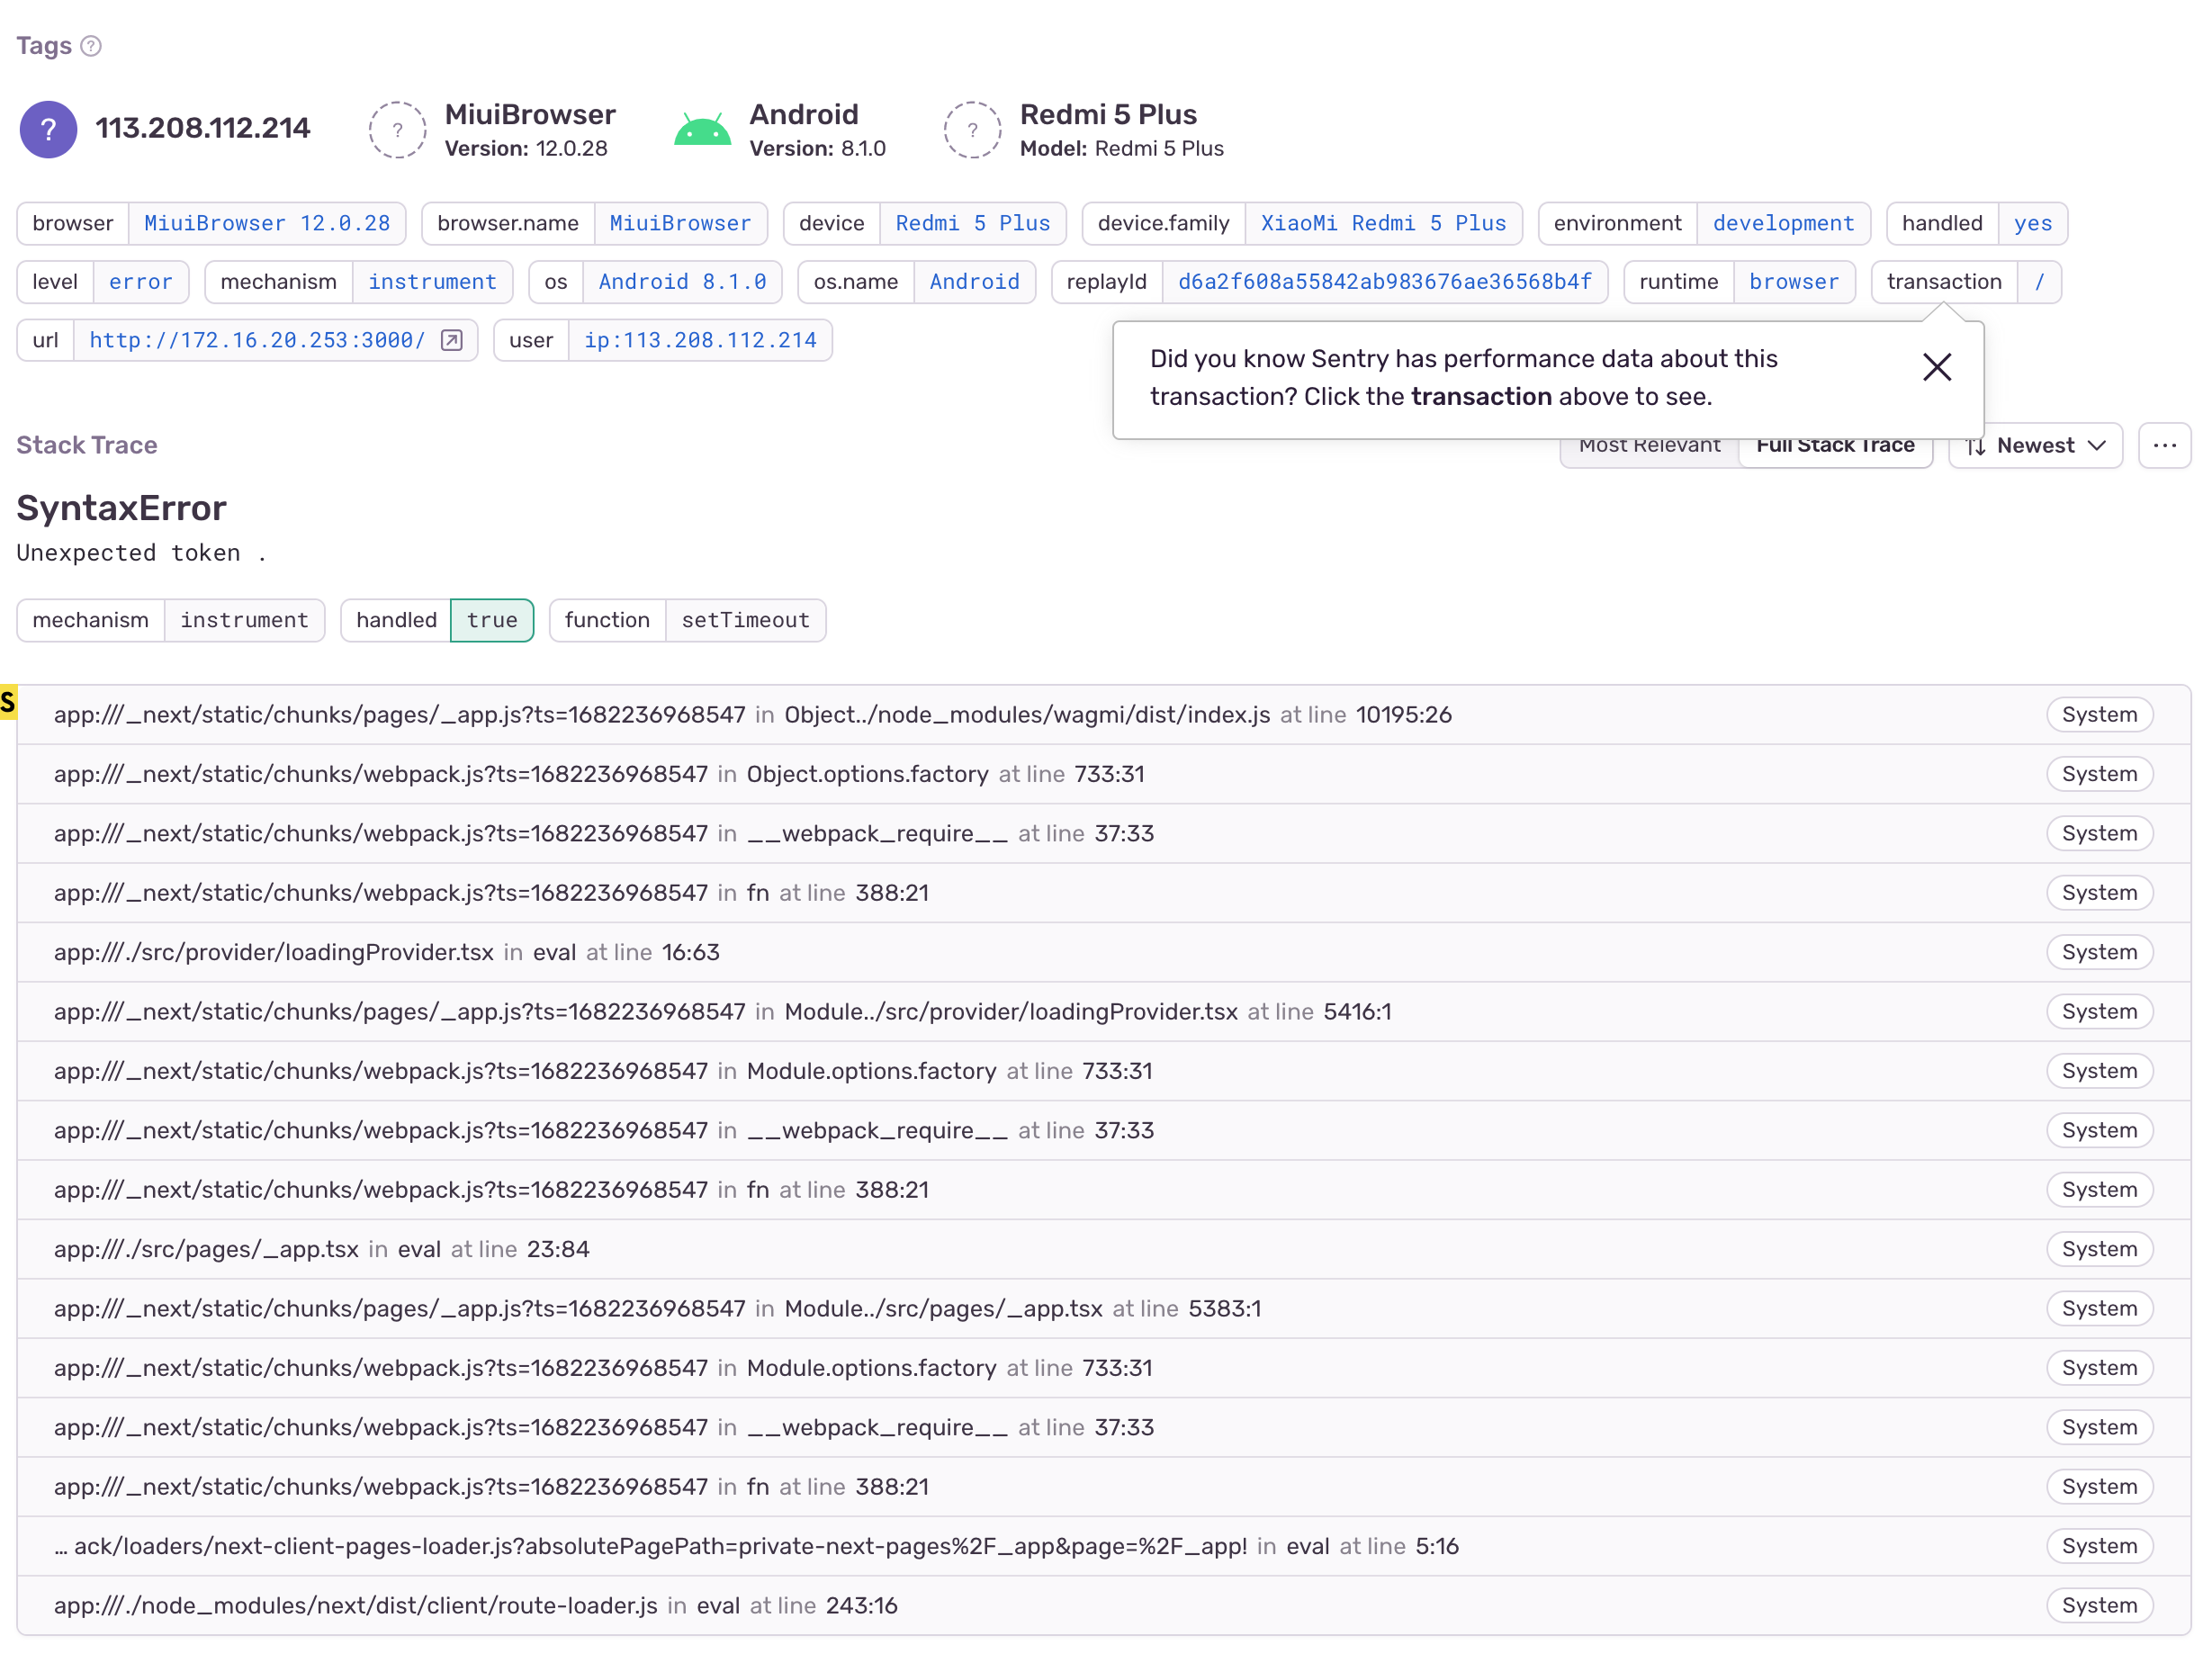The image size is (2212, 1654).
Task: Dismiss the Sentry transaction tooltip with the X
Action: pyautogui.click(x=1937, y=367)
